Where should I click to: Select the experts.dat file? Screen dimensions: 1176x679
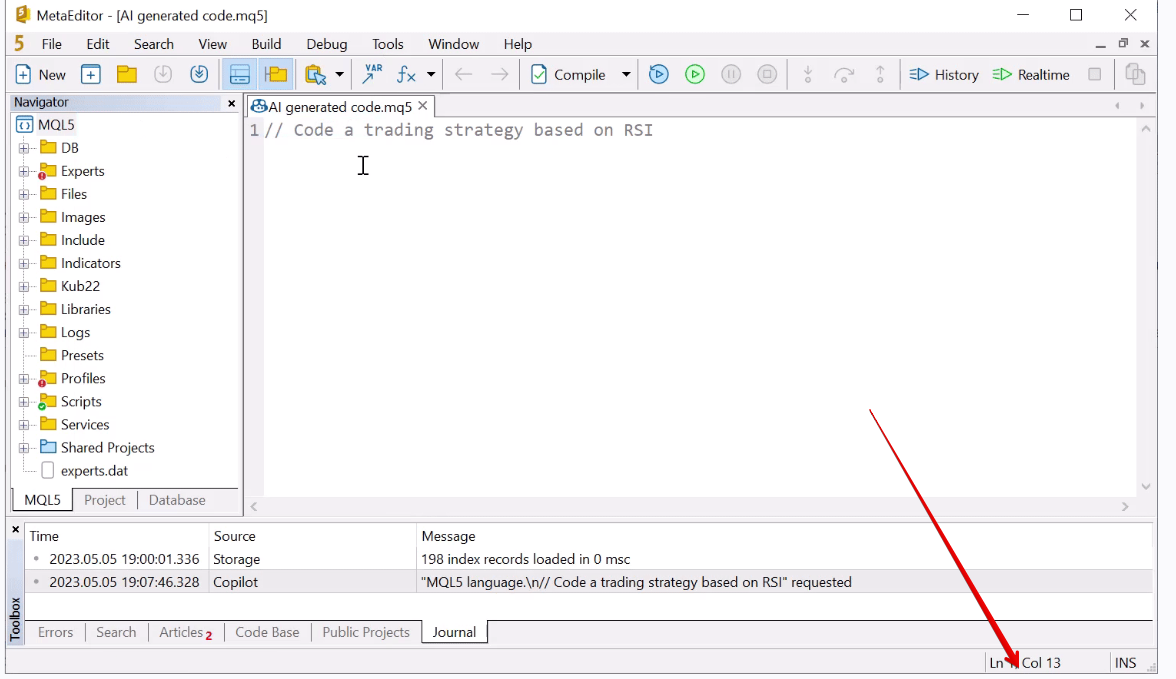94,470
